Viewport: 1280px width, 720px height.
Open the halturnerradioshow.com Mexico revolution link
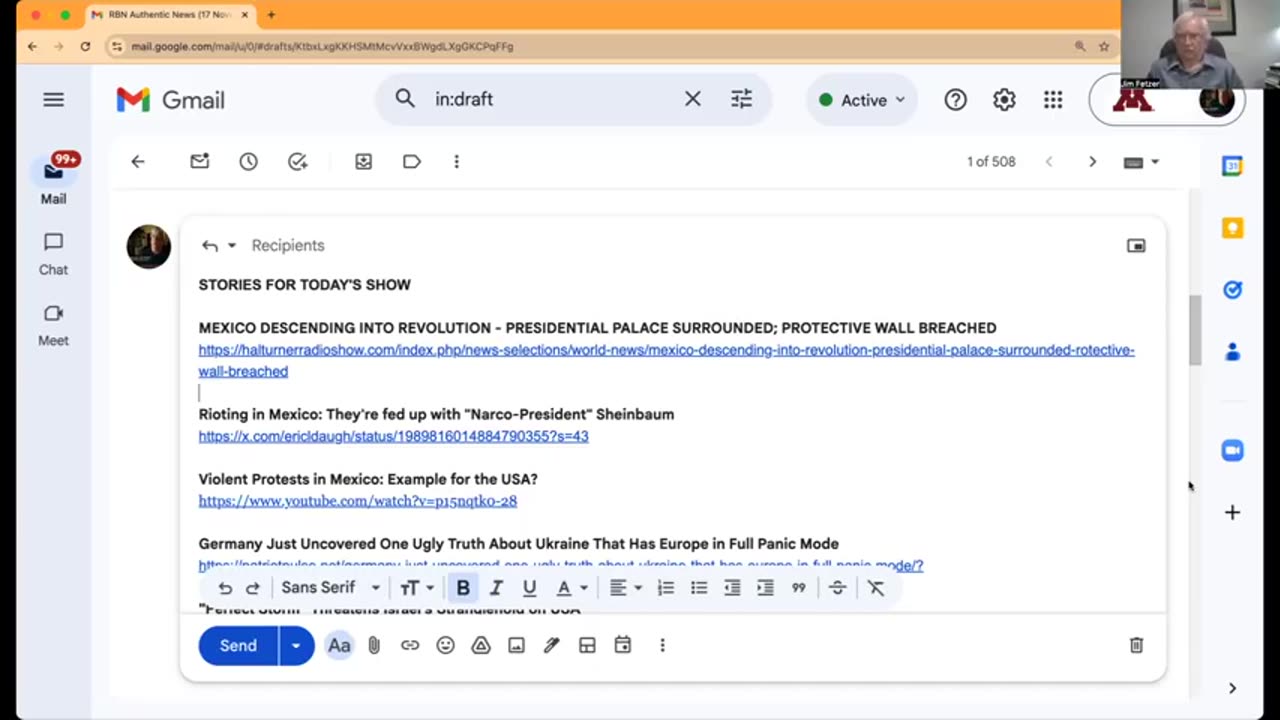coord(666,361)
